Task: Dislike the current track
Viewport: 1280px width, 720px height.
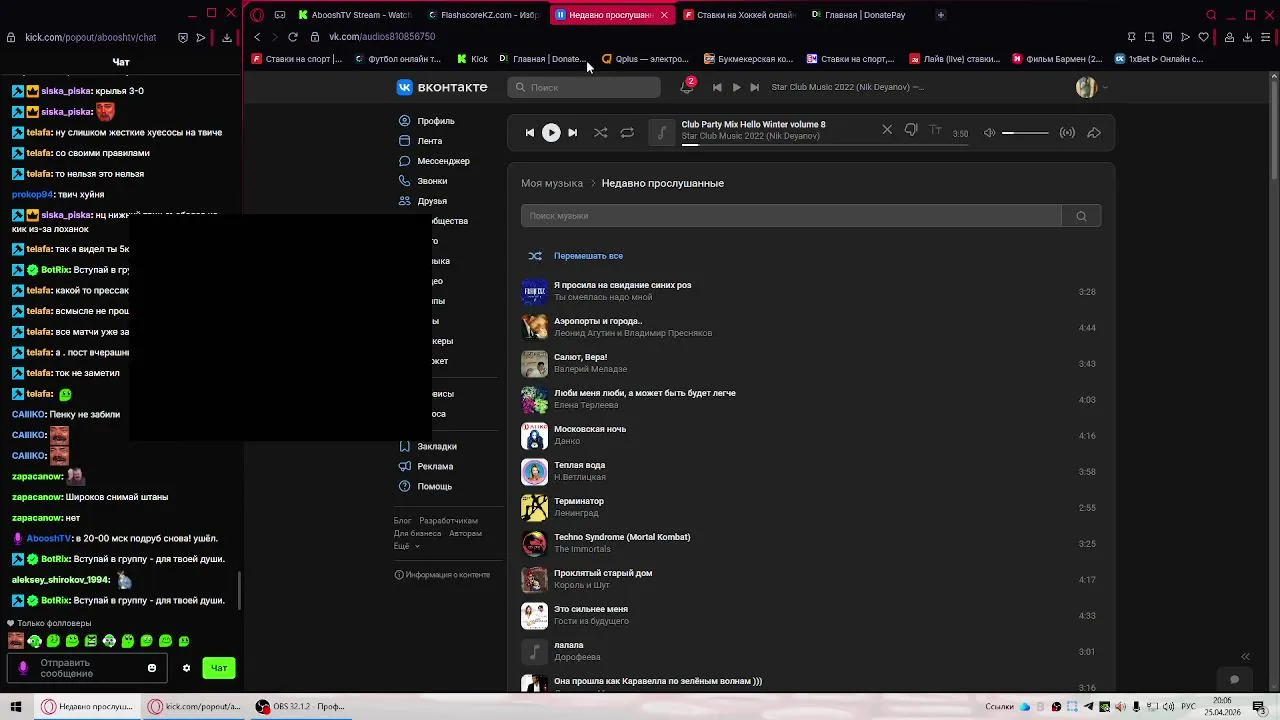Action: 911,130
